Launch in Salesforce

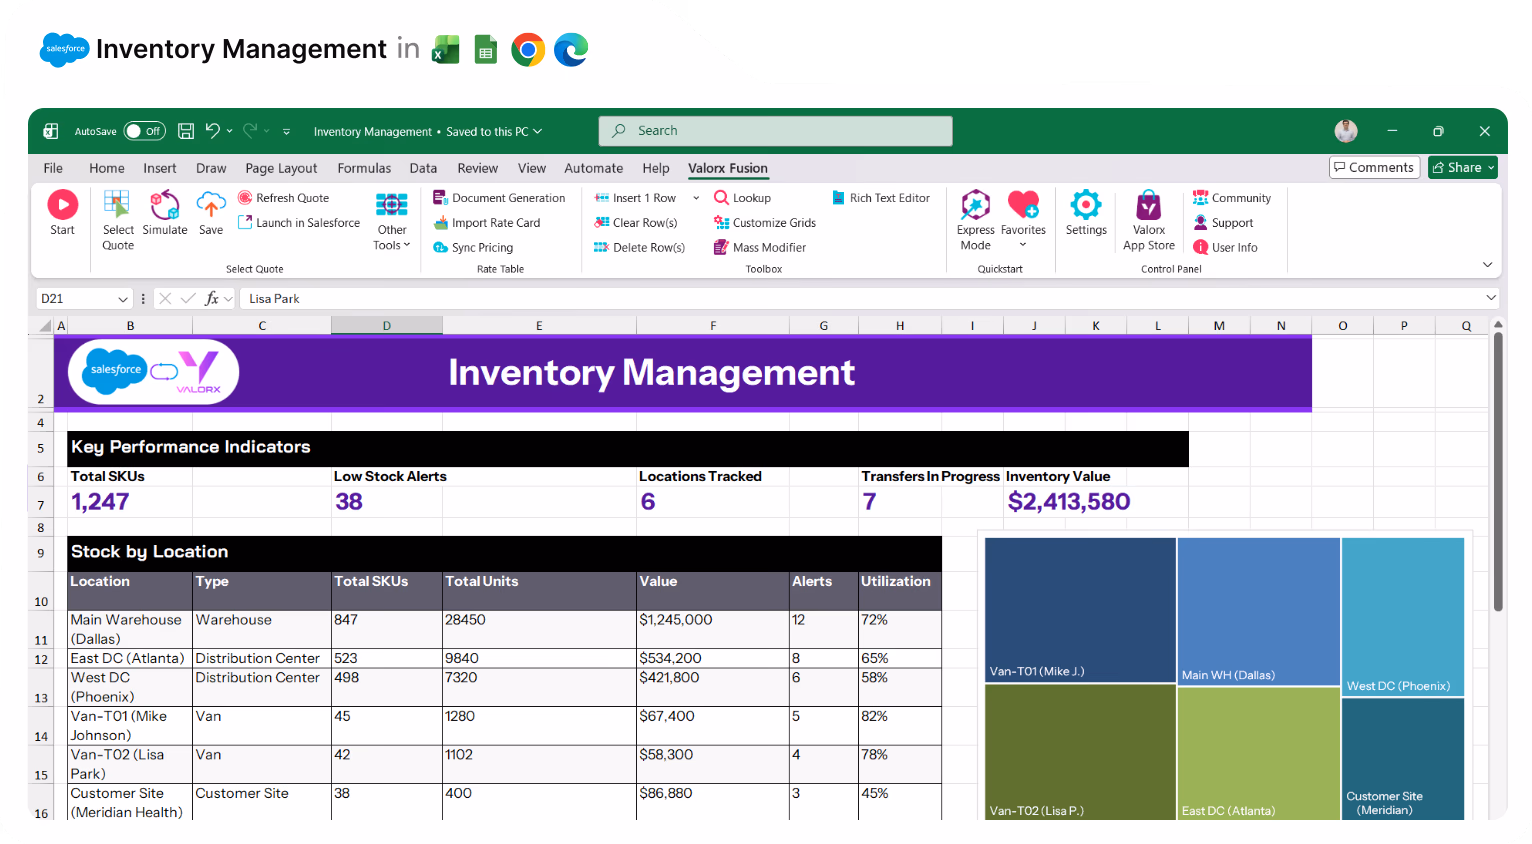point(298,222)
